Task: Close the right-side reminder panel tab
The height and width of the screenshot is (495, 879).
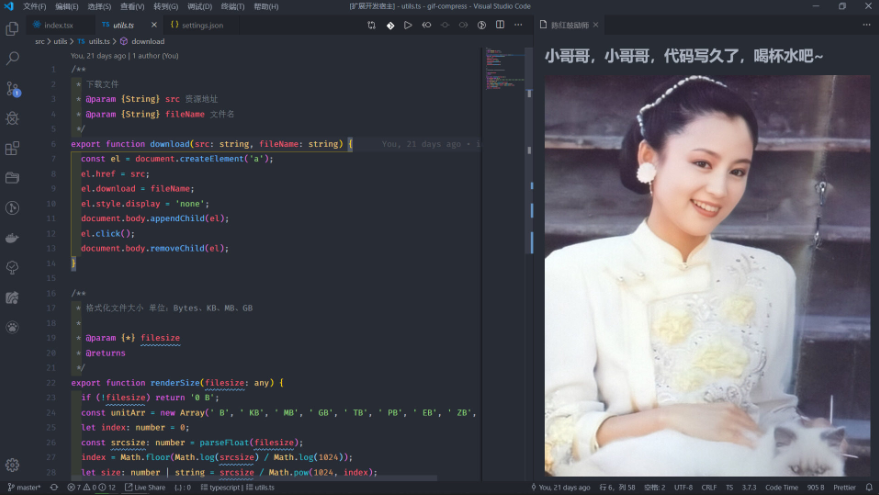Action: click(596, 25)
